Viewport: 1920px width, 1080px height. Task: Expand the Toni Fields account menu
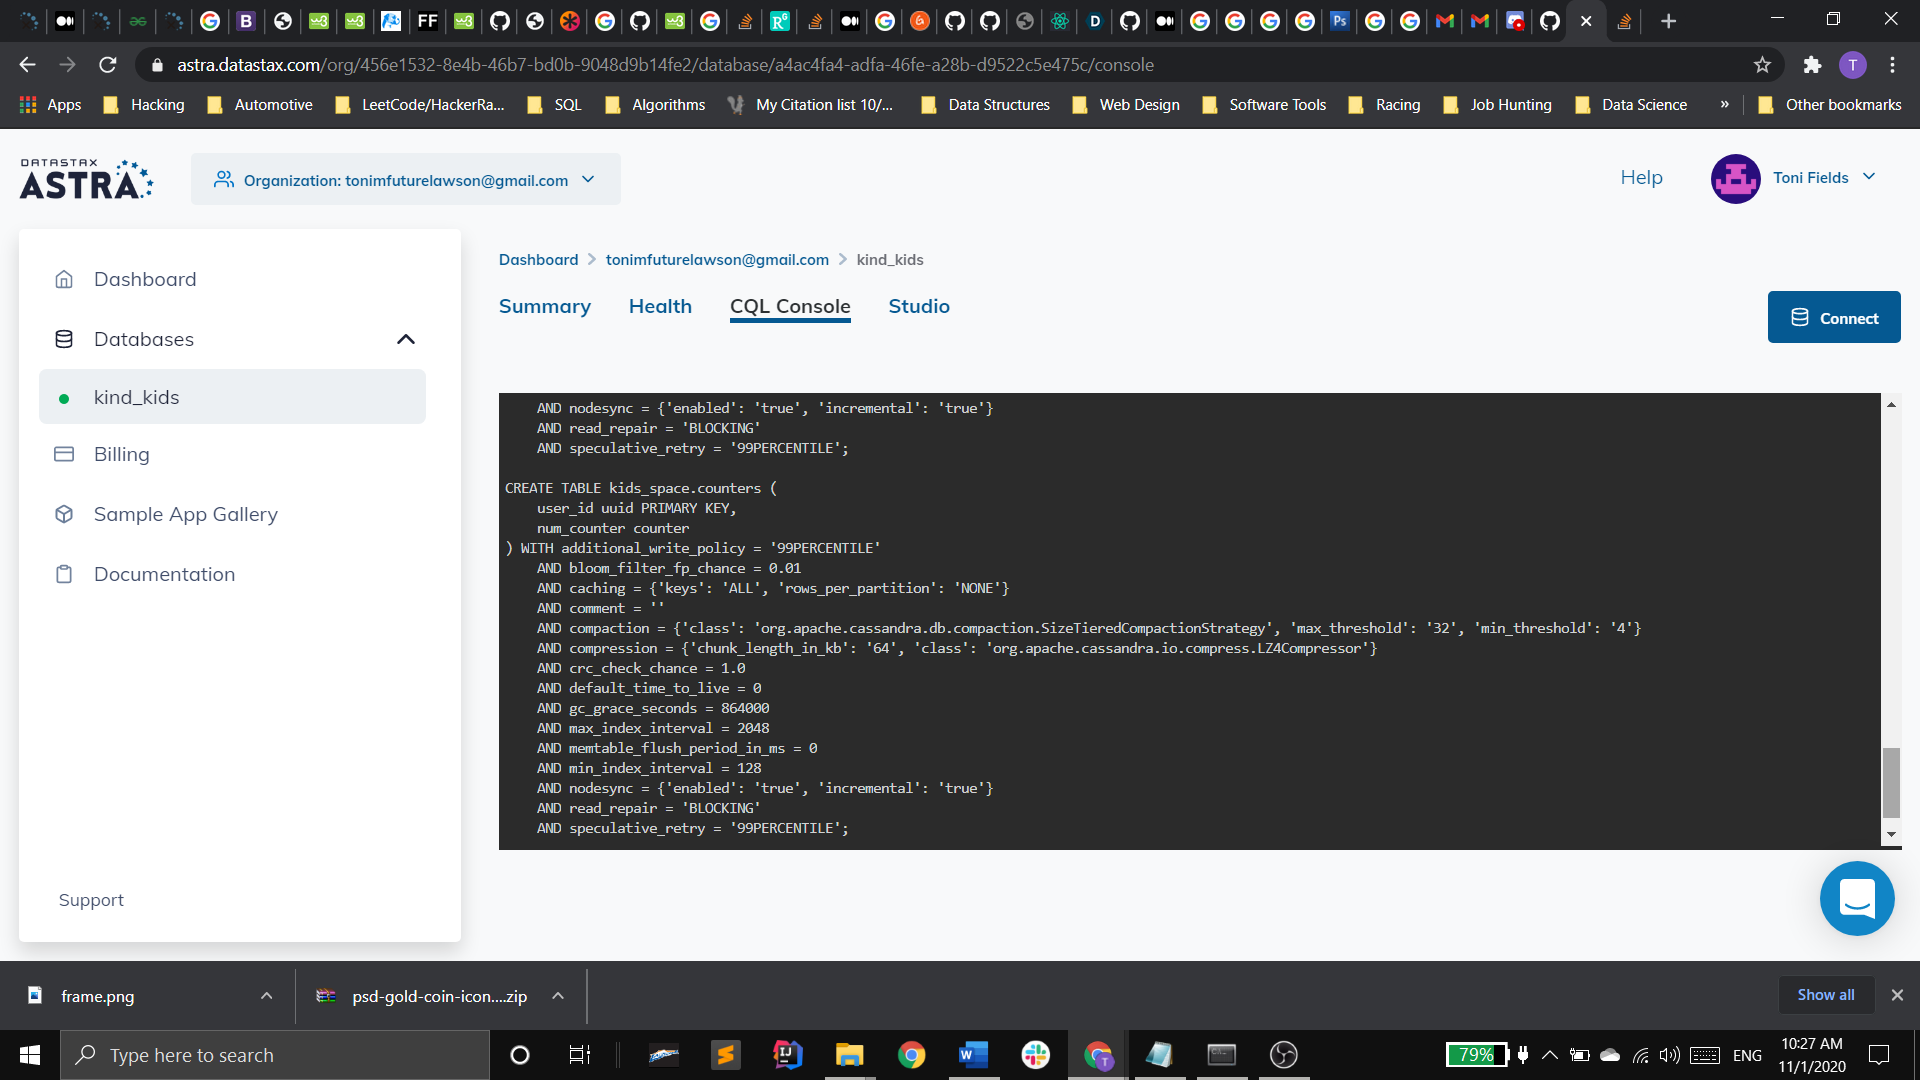[x=1869, y=177]
